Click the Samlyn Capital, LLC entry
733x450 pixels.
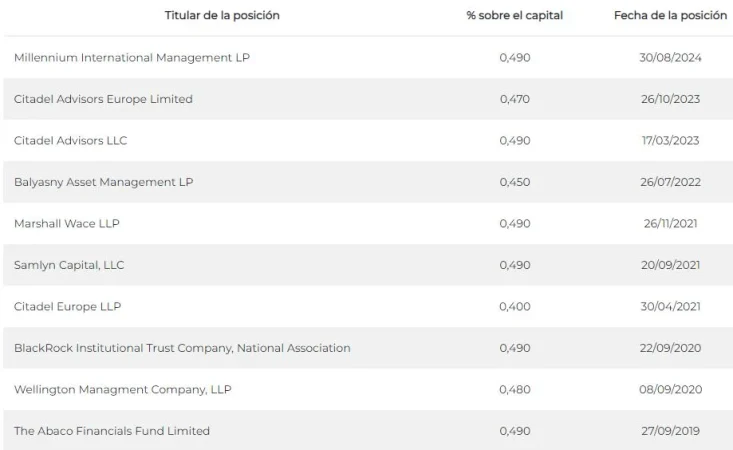(x=69, y=265)
